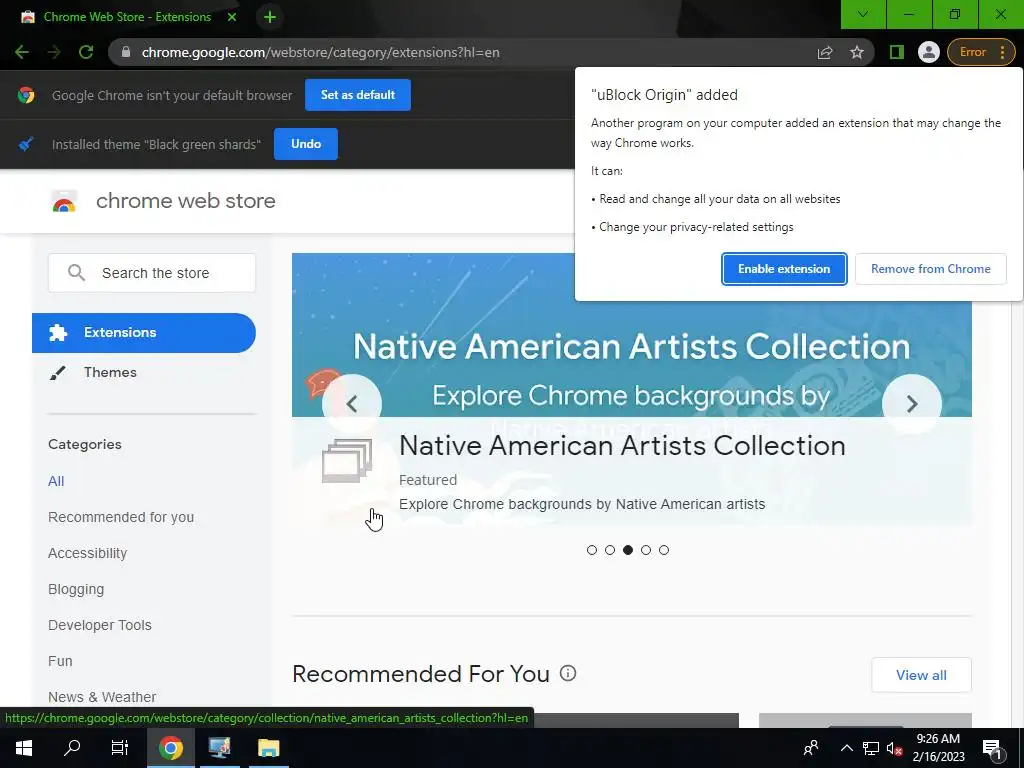
Task: Open File Explorer from taskbar
Action: click(x=268, y=748)
